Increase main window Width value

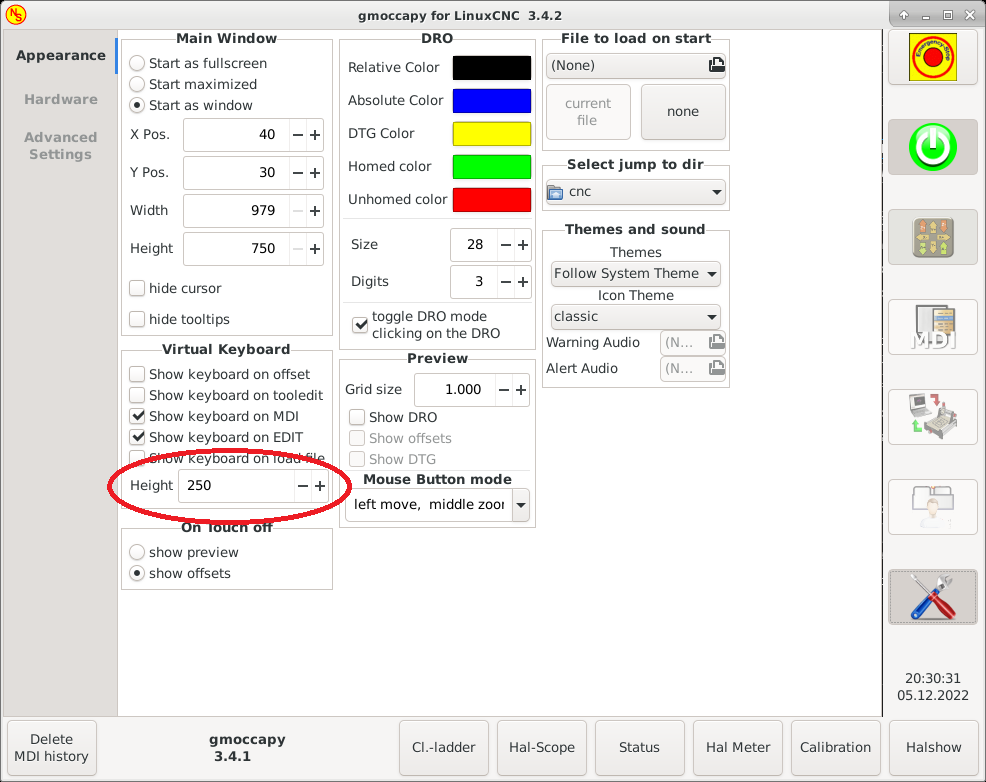click(x=315, y=211)
